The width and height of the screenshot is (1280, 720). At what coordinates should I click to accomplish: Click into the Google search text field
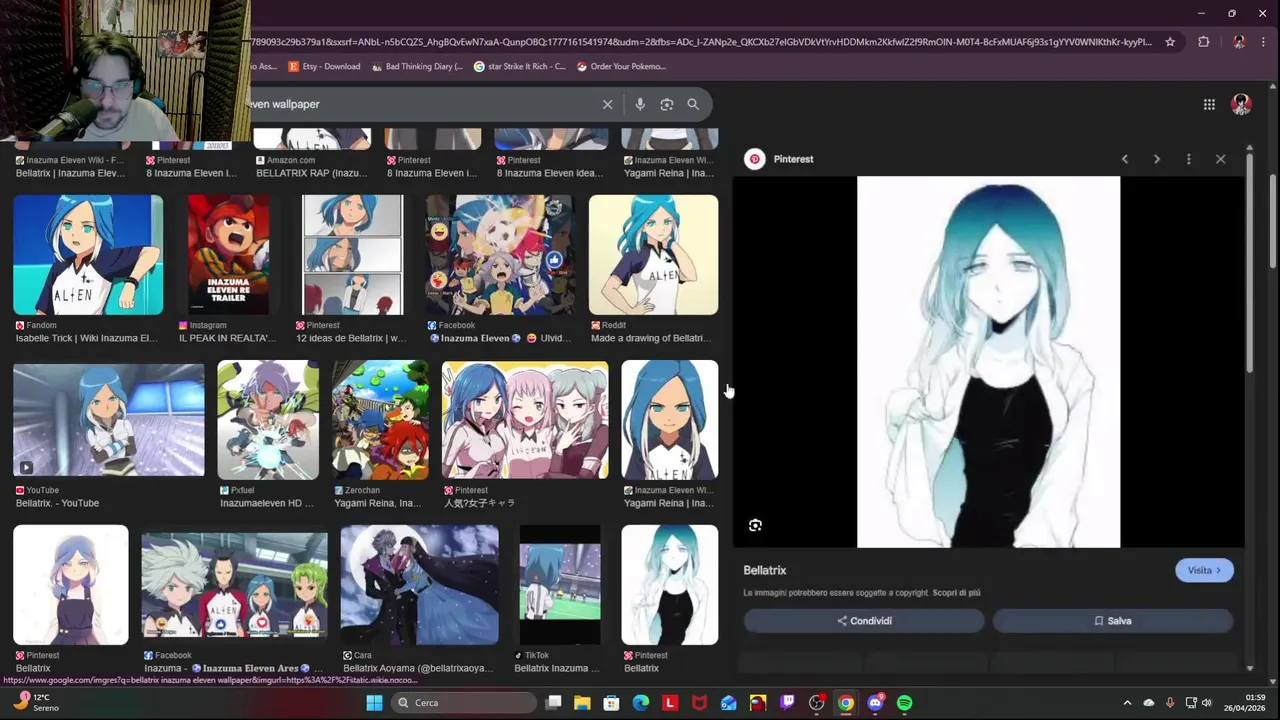point(420,104)
